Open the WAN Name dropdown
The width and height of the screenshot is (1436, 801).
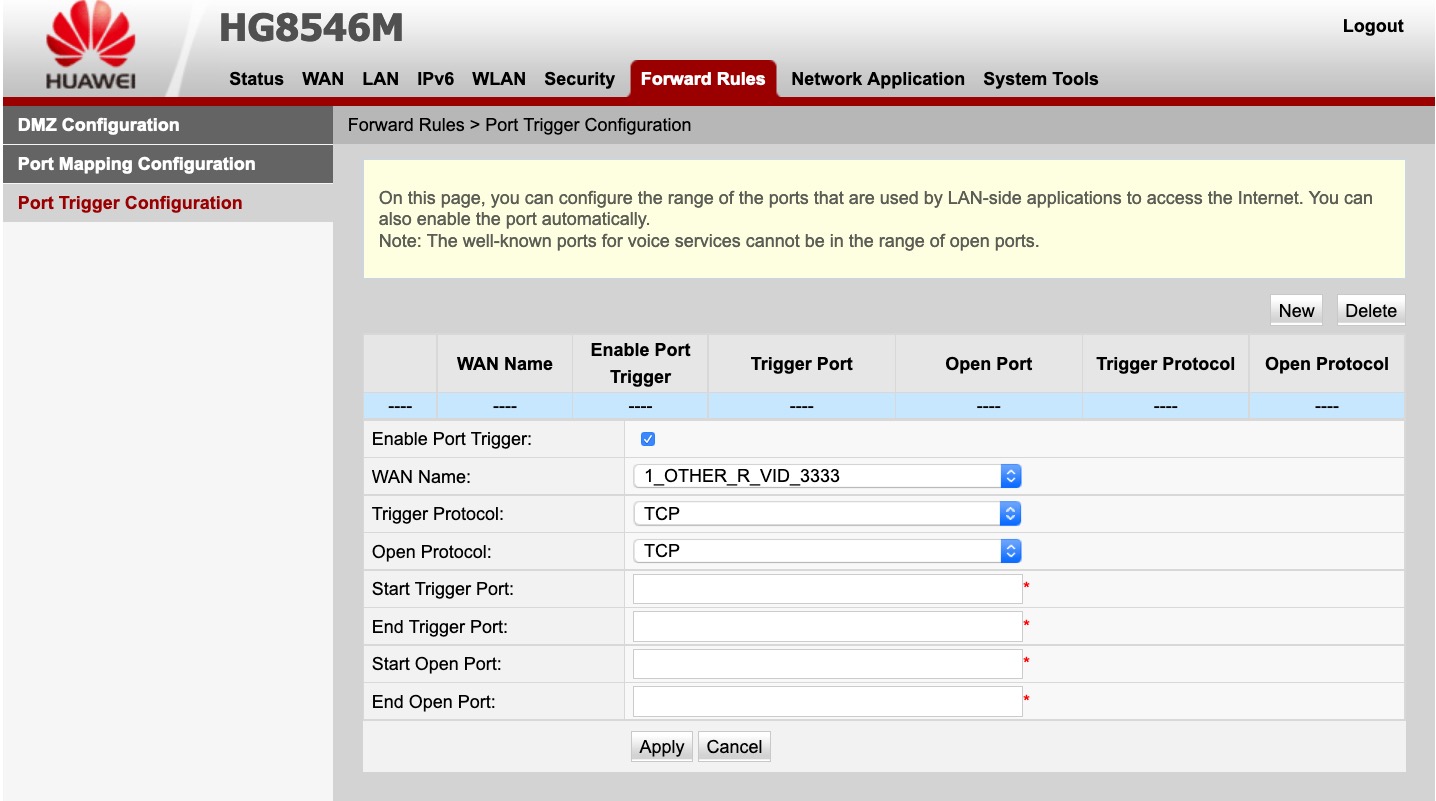coord(827,476)
